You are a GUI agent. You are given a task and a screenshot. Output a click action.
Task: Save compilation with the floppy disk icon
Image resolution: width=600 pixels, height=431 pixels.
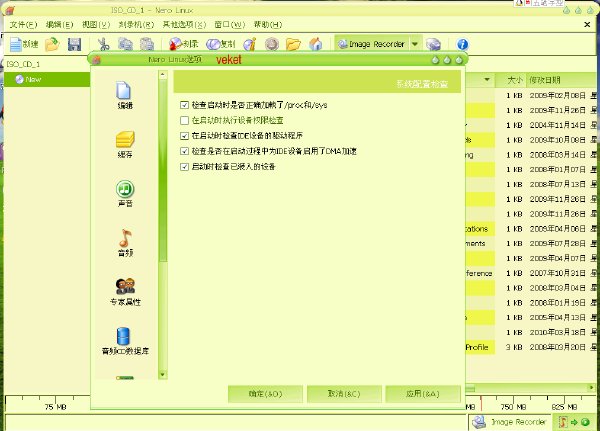(74, 44)
